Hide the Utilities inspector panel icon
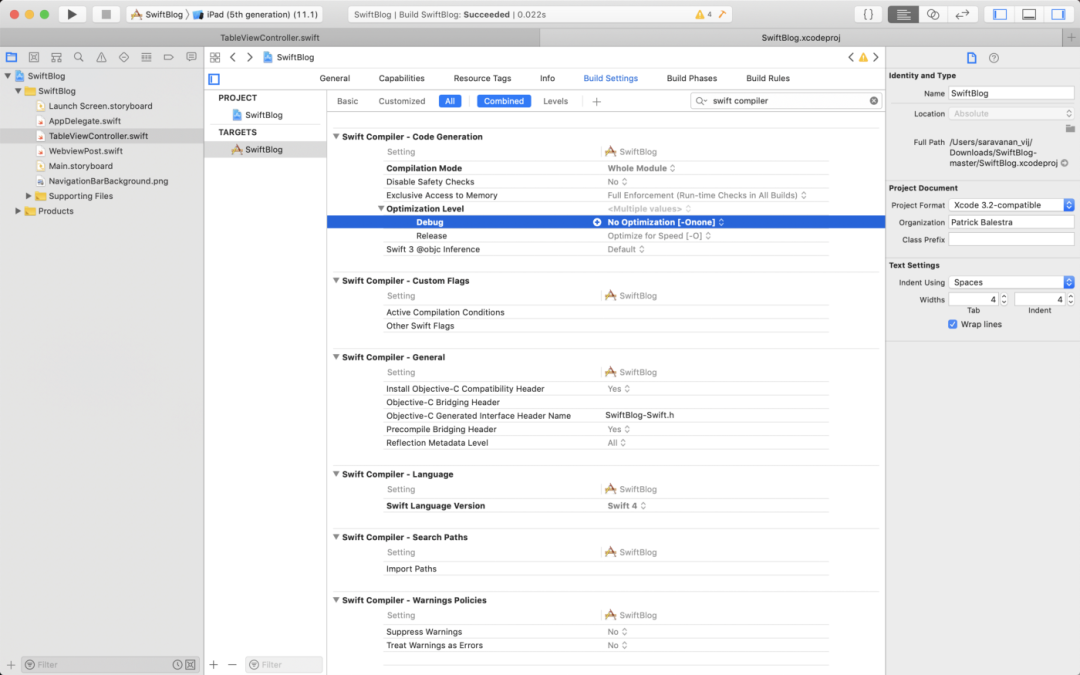The height and width of the screenshot is (675, 1080). [x=1059, y=14]
